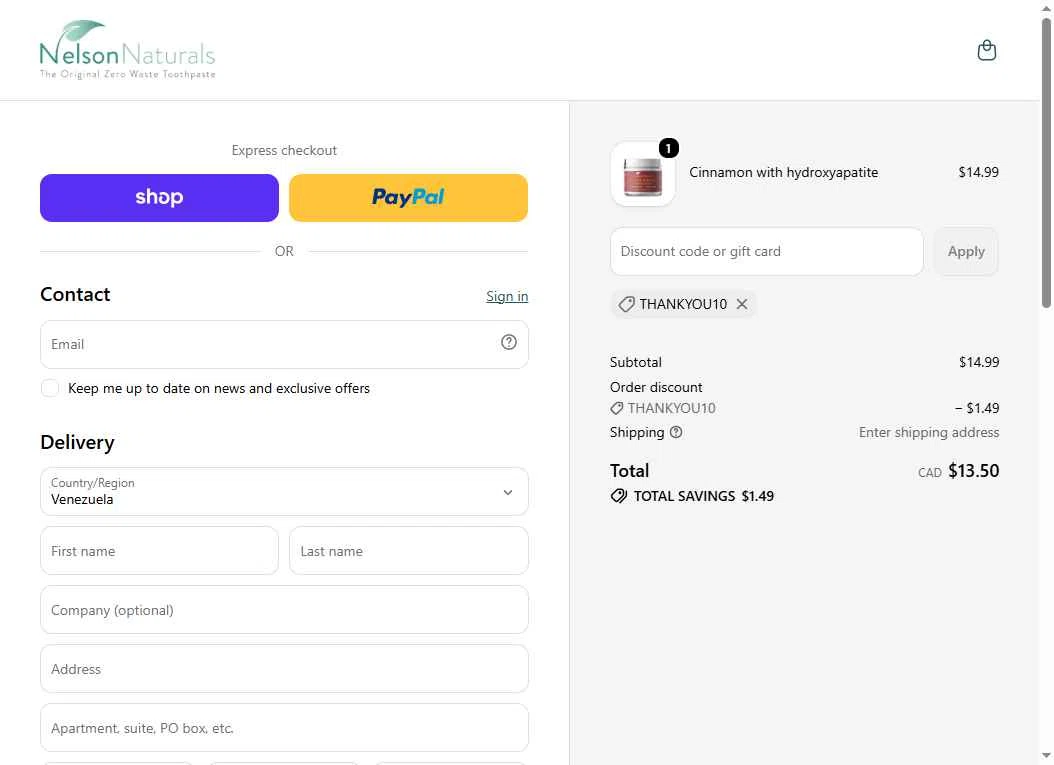1054x765 pixels.
Task: Click the 'Enter shipping address' text
Action: 929,432
